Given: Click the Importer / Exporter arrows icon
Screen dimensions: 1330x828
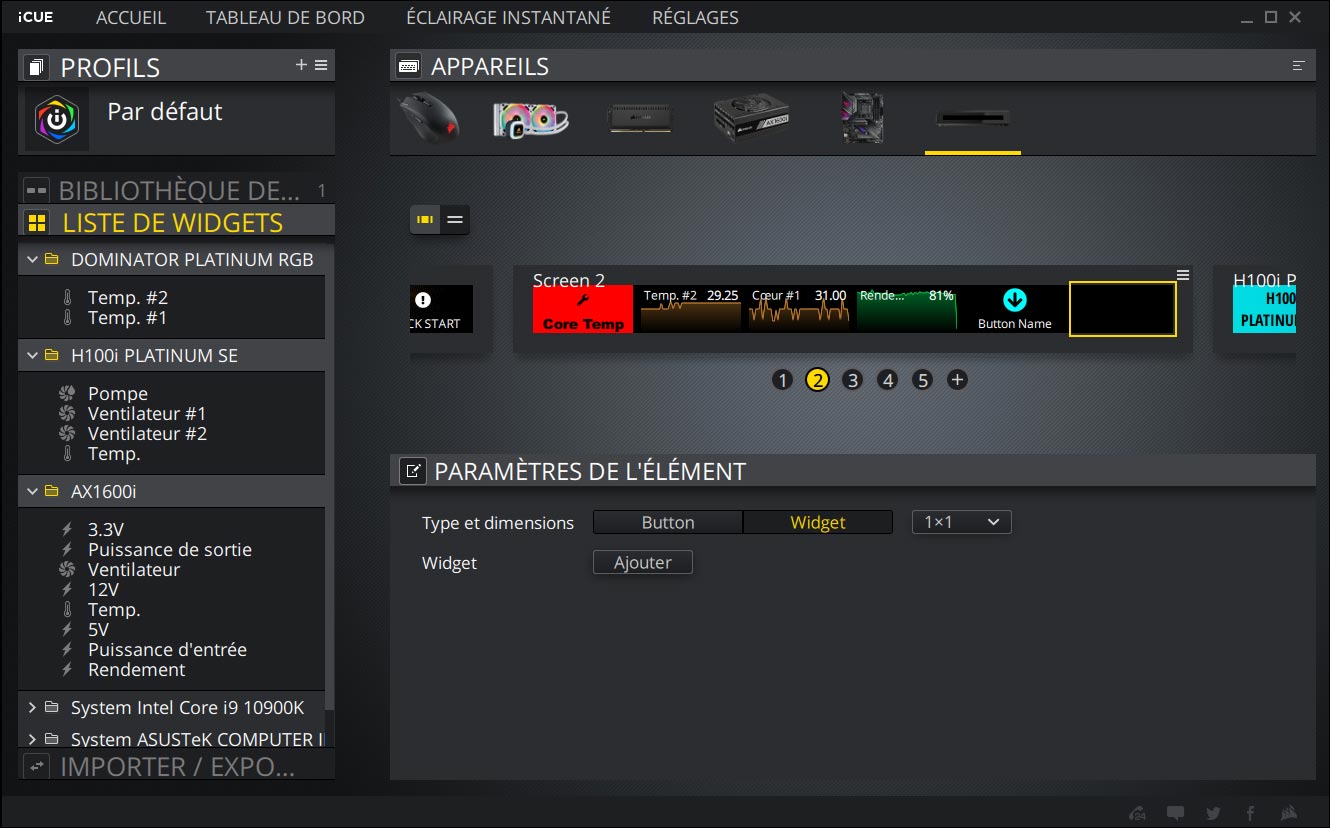Looking at the screenshot, I should (x=37, y=767).
